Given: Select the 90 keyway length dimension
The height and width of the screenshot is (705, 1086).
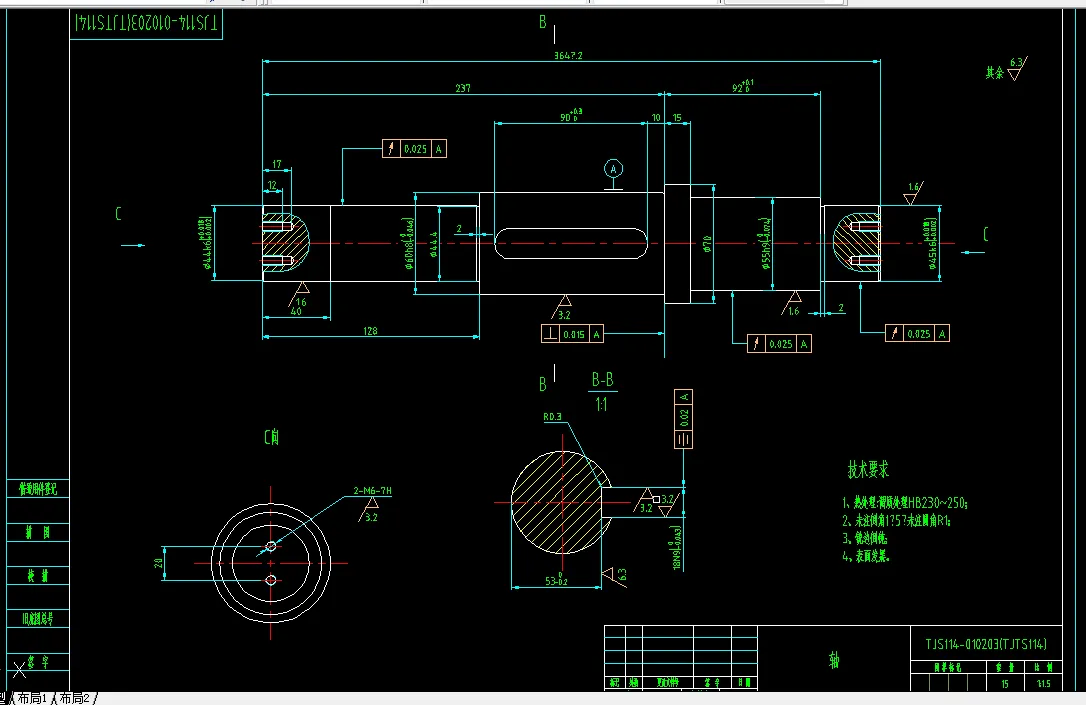Looking at the screenshot, I should [571, 116].
